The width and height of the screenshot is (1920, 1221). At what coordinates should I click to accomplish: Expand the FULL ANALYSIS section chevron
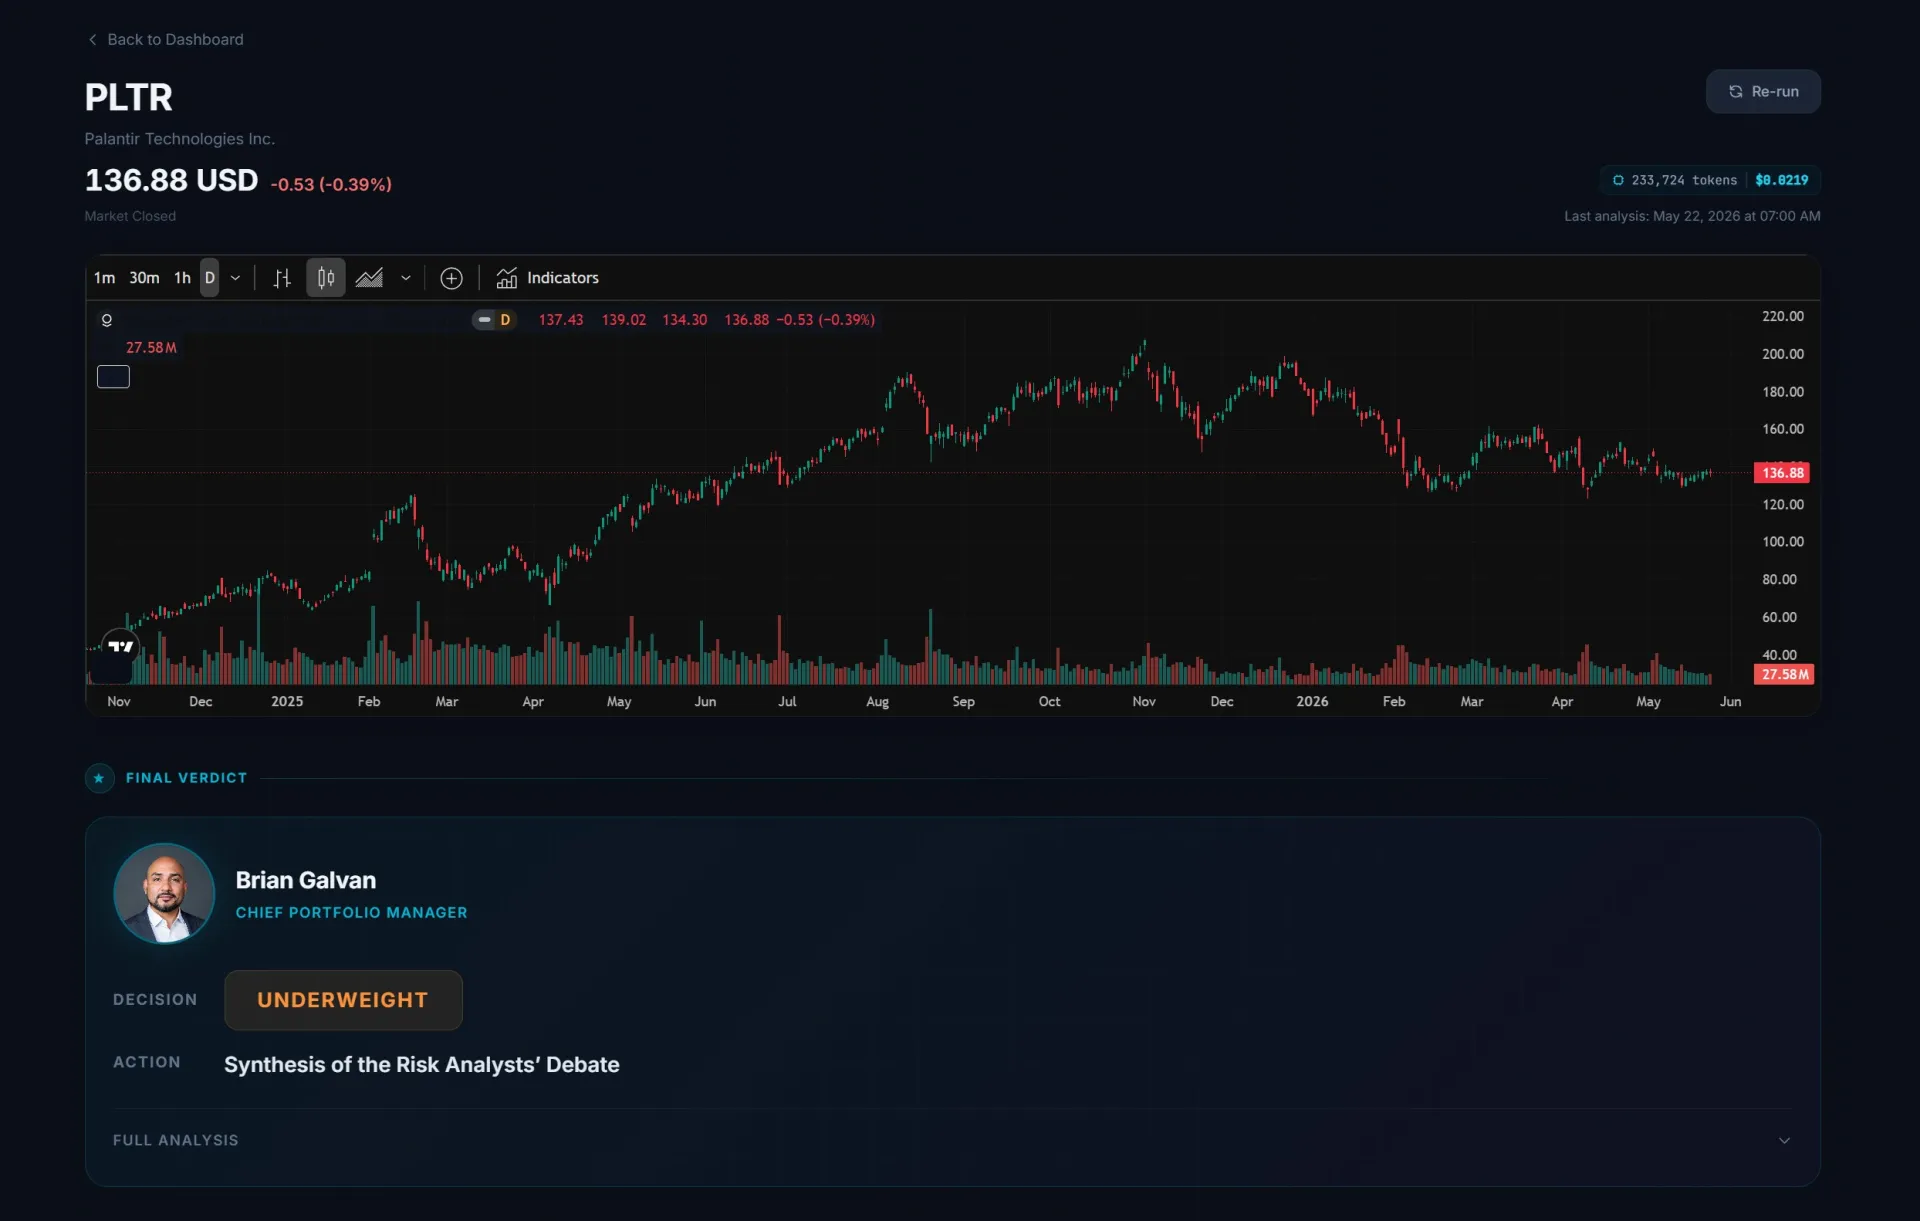pyautogui.click(x=1784, y=1140)
